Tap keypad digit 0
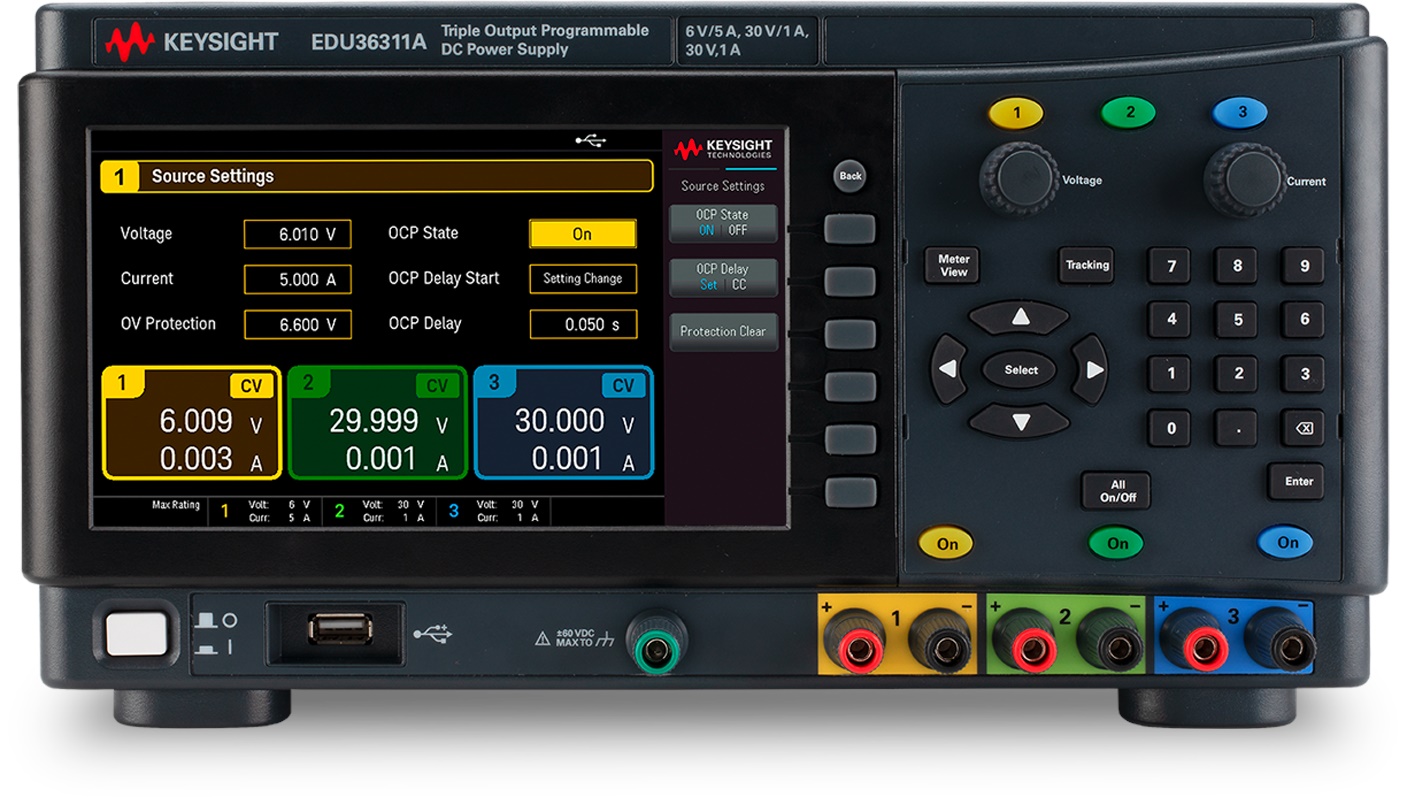The width and height of the screenshot is (1407, 804). (x=1171, y=428)
